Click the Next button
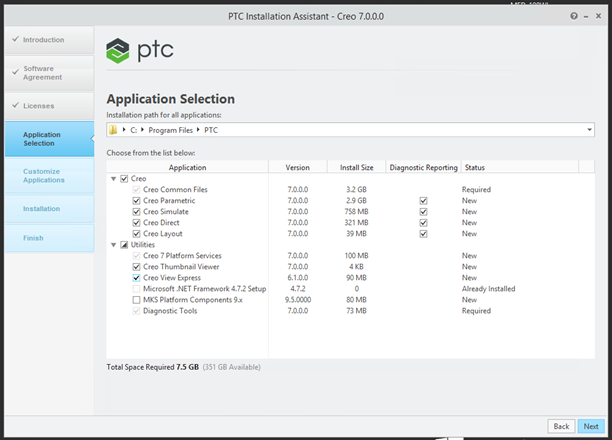The width and height of the screenshot is (612, 440). pyautogui.click(x=591, y=426)
